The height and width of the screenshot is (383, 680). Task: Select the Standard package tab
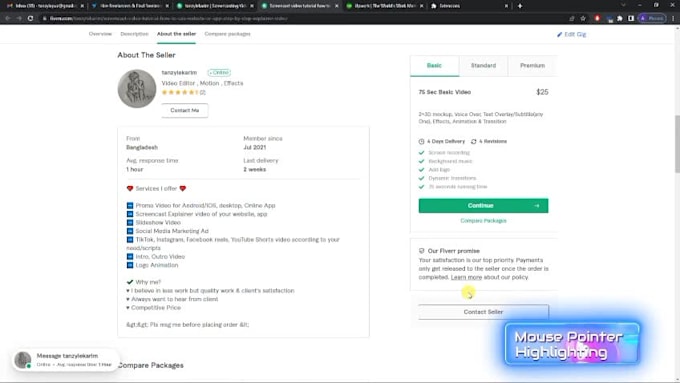[483, 65]
